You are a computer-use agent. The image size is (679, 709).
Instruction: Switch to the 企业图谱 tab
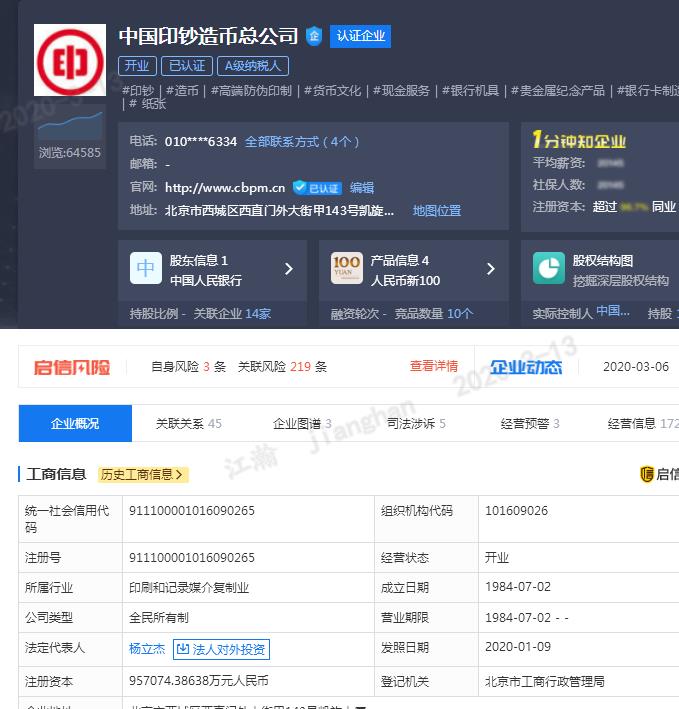click(x=302, y=424)
